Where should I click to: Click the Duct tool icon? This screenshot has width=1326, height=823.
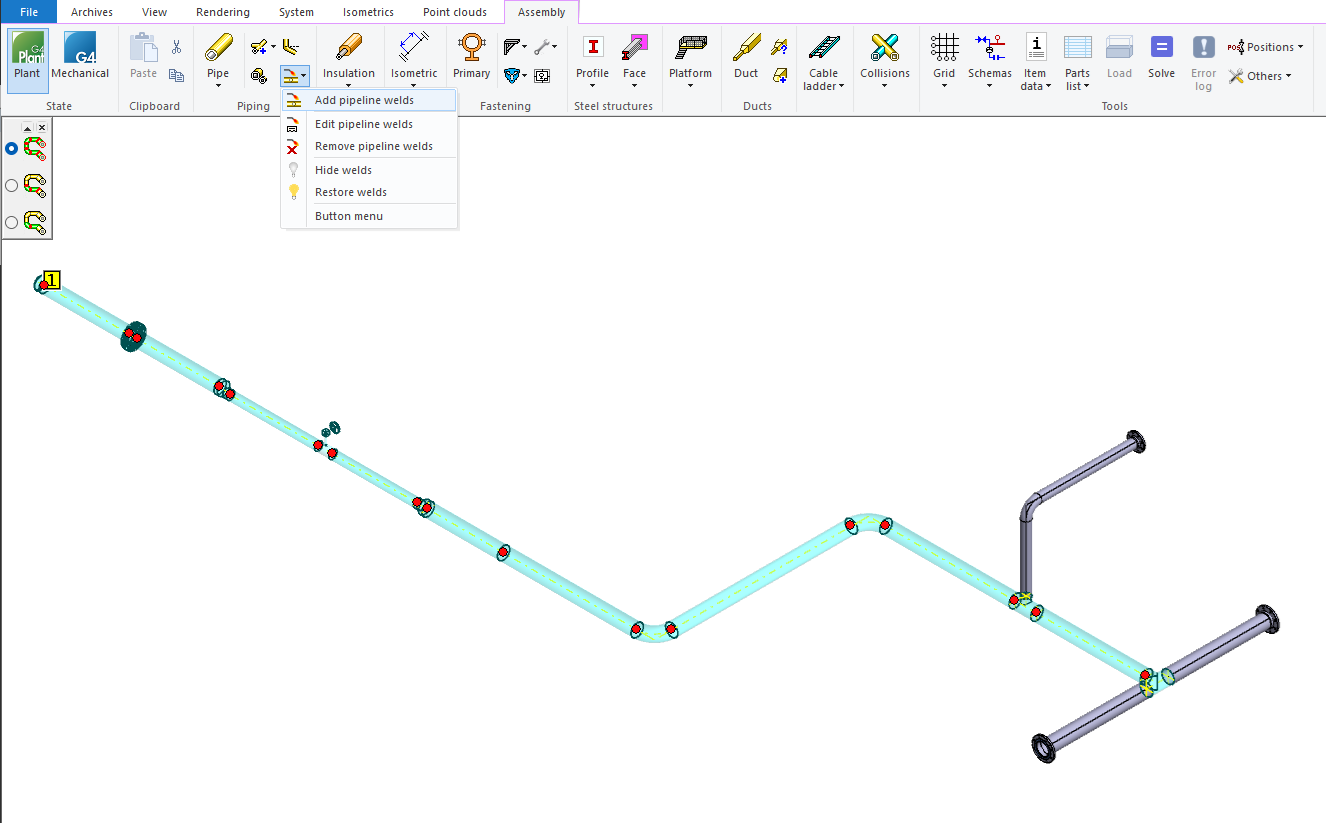coord(746,48)
